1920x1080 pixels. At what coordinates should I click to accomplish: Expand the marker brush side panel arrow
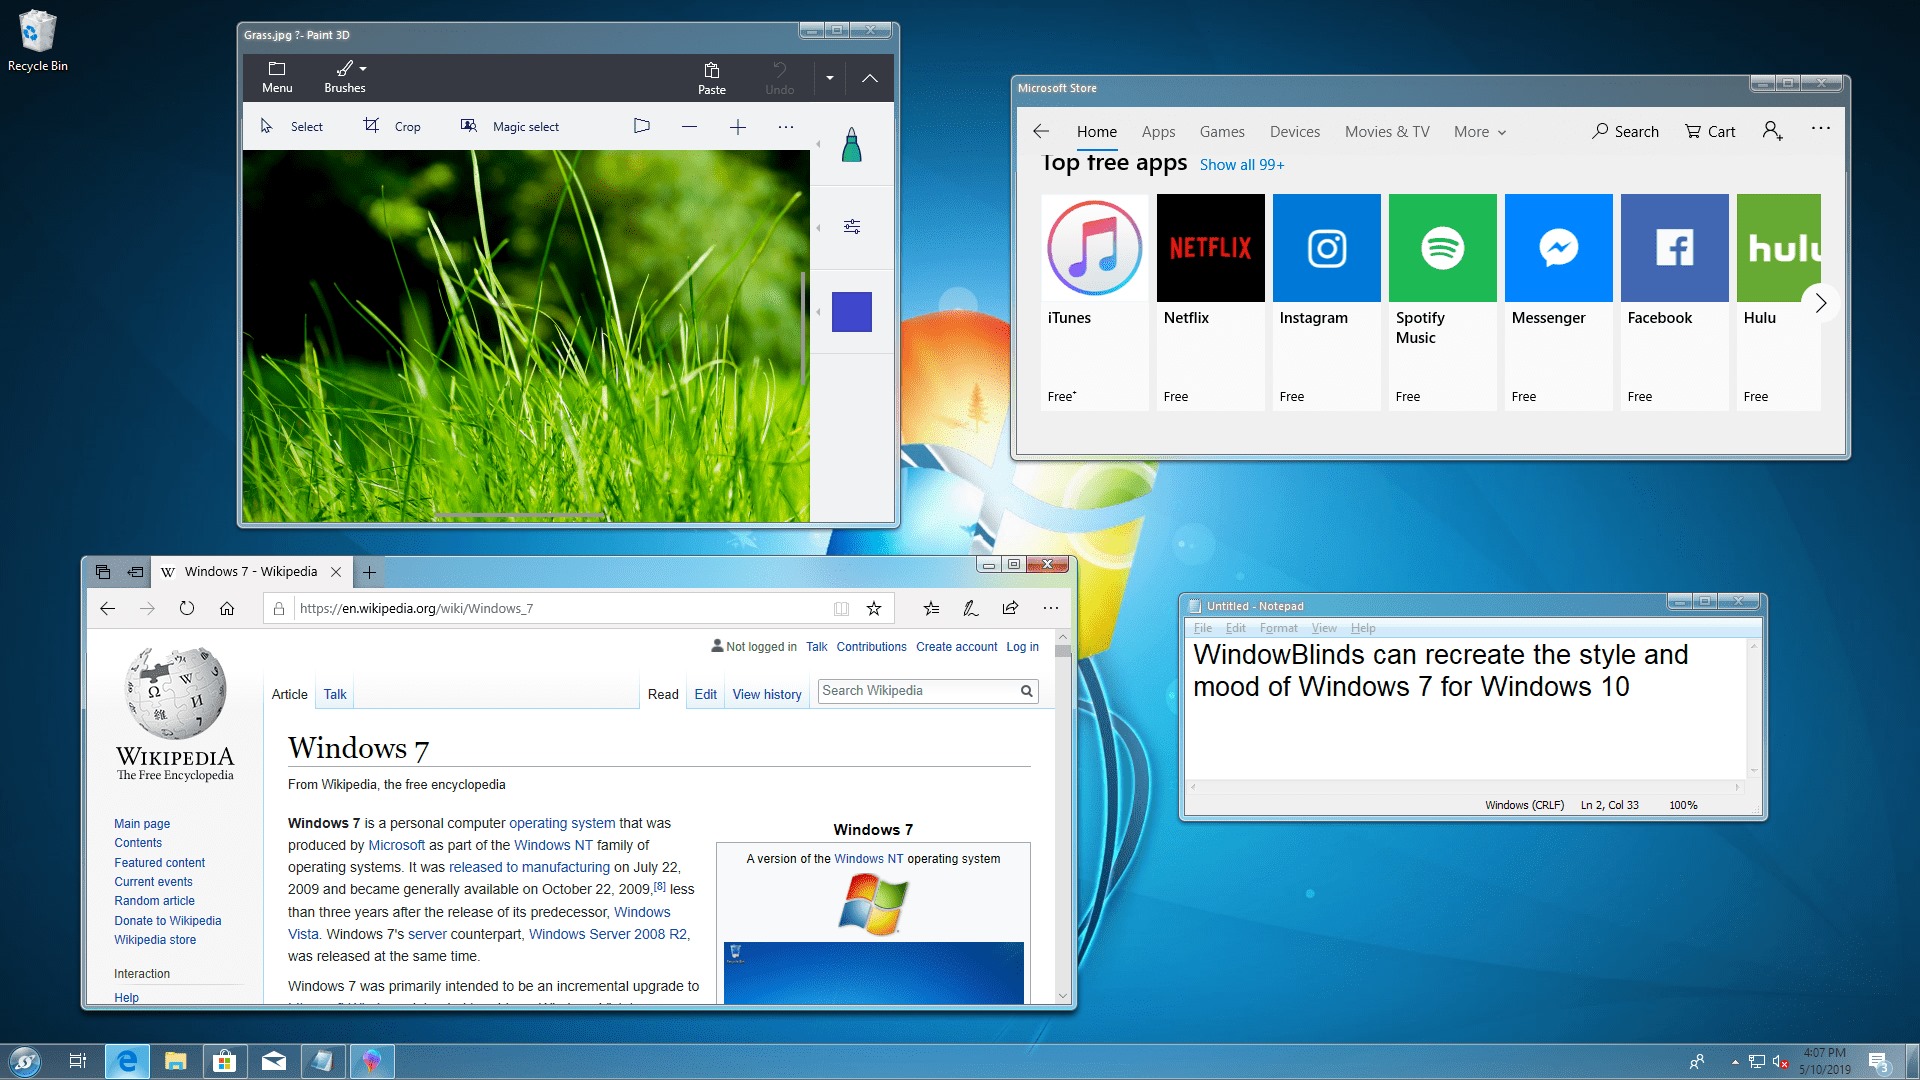[x=818, y=145]
